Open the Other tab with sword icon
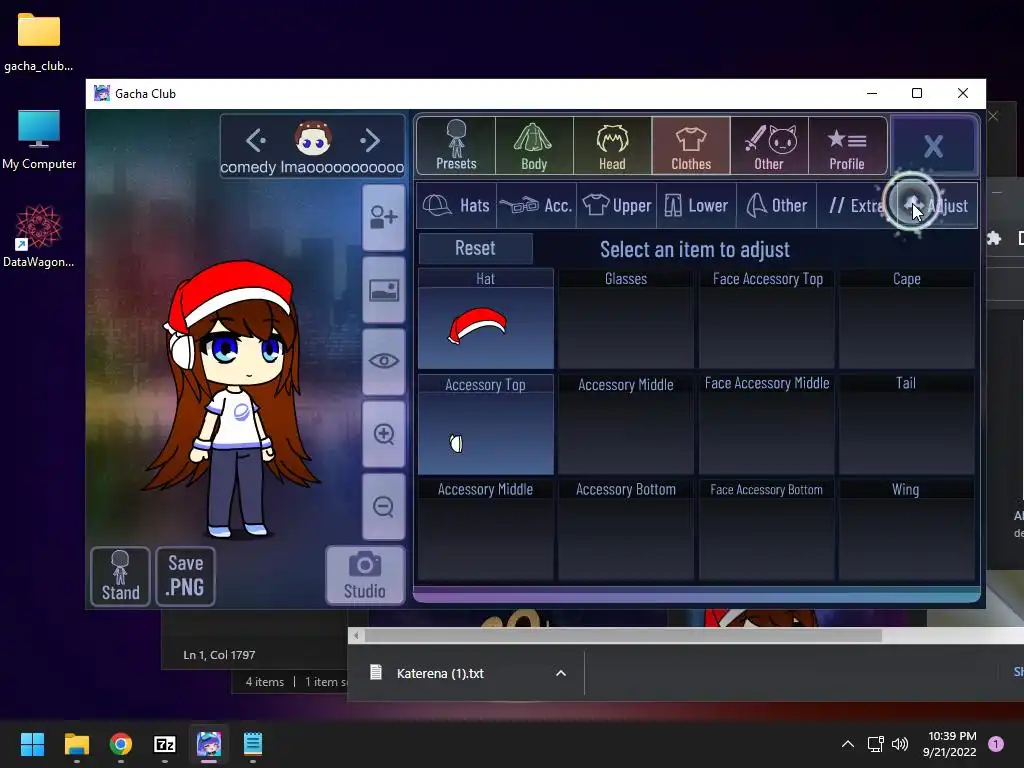The height and width of the screenshot is (768, 1024). tap(769, 145)
